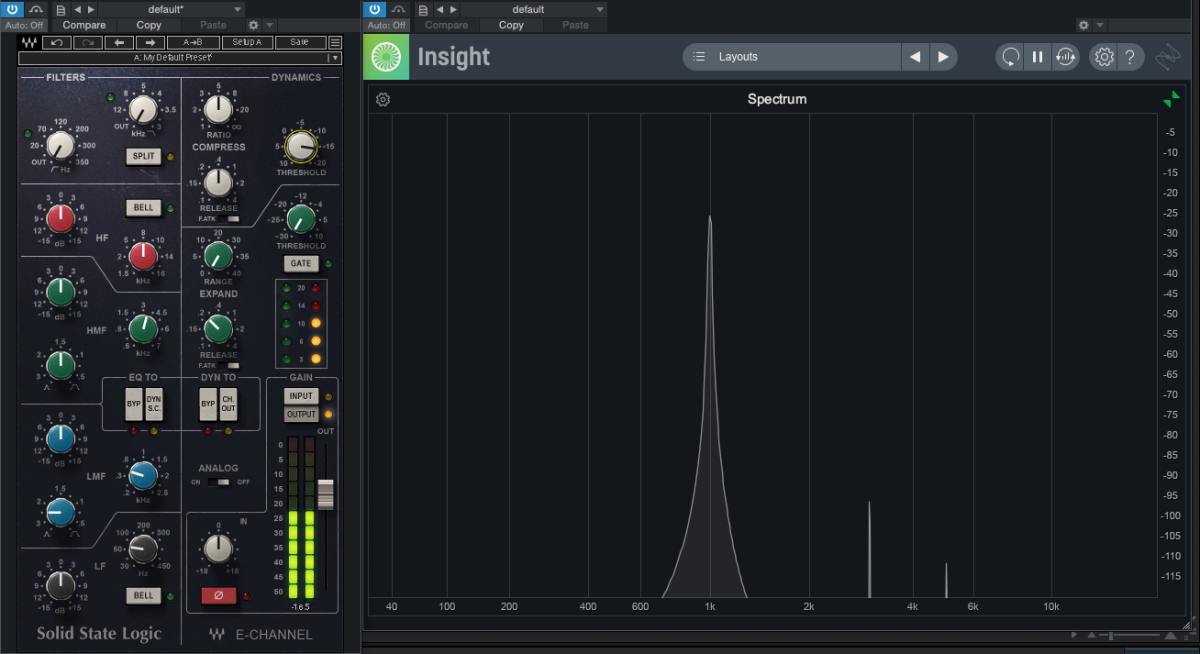
Task: Toggle the Insight window power/bypass button
Action: click(373, 9)
